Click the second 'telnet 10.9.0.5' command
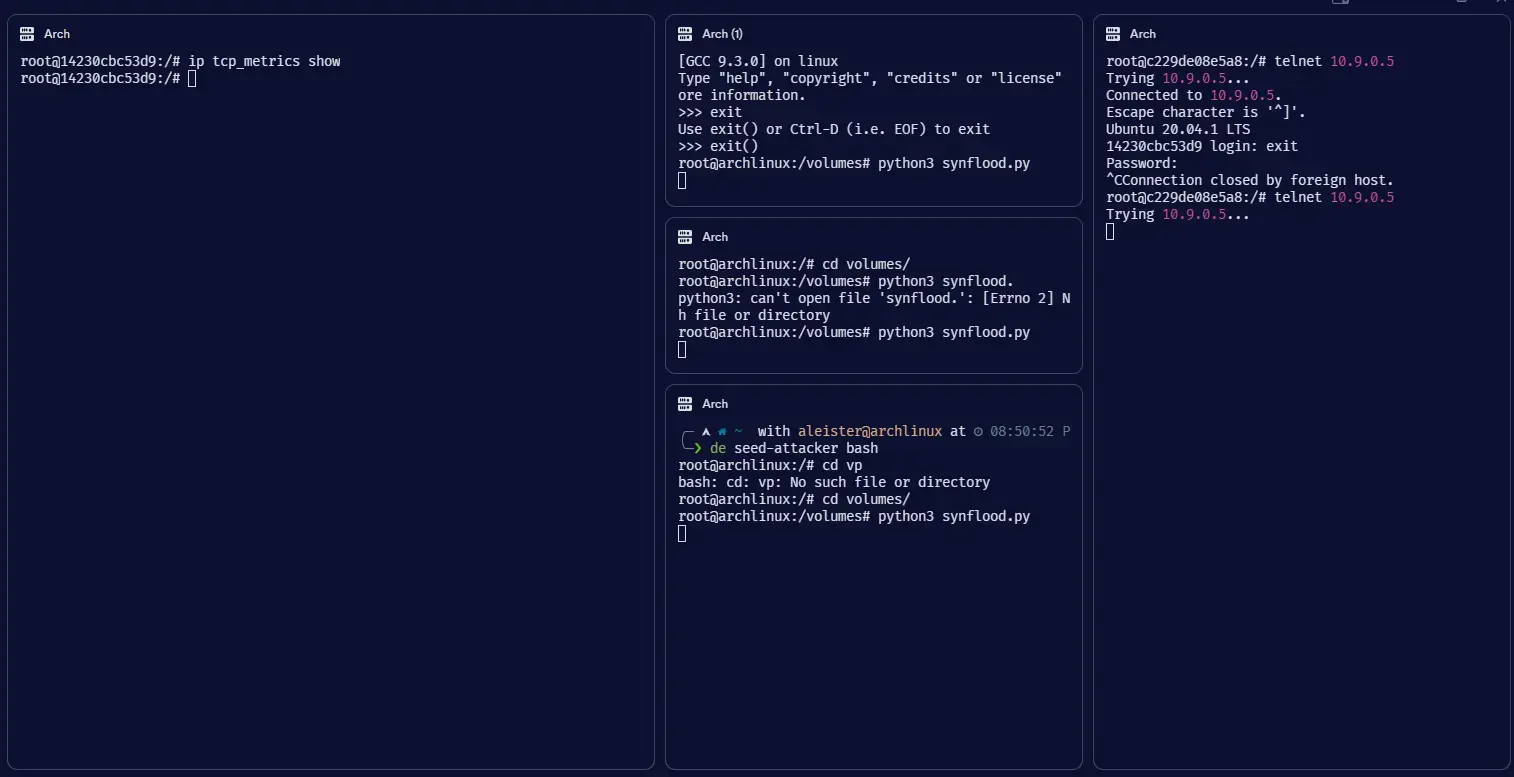The image size is (1514, 777). 1334,197
